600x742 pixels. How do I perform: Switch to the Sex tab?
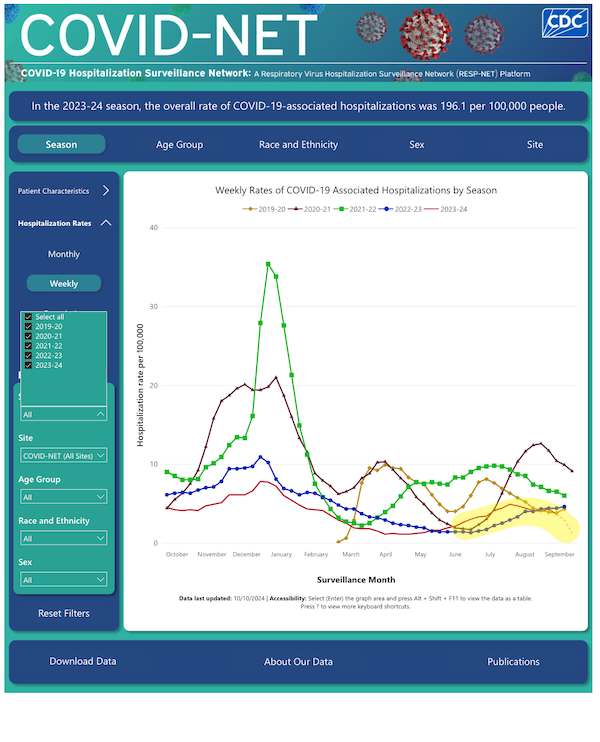click(416, 144)
